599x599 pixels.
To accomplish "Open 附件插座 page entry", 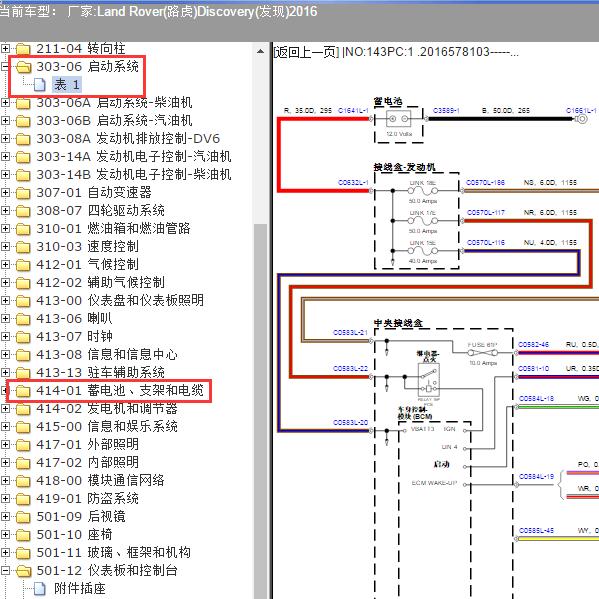I will click(x=79, y=589).
